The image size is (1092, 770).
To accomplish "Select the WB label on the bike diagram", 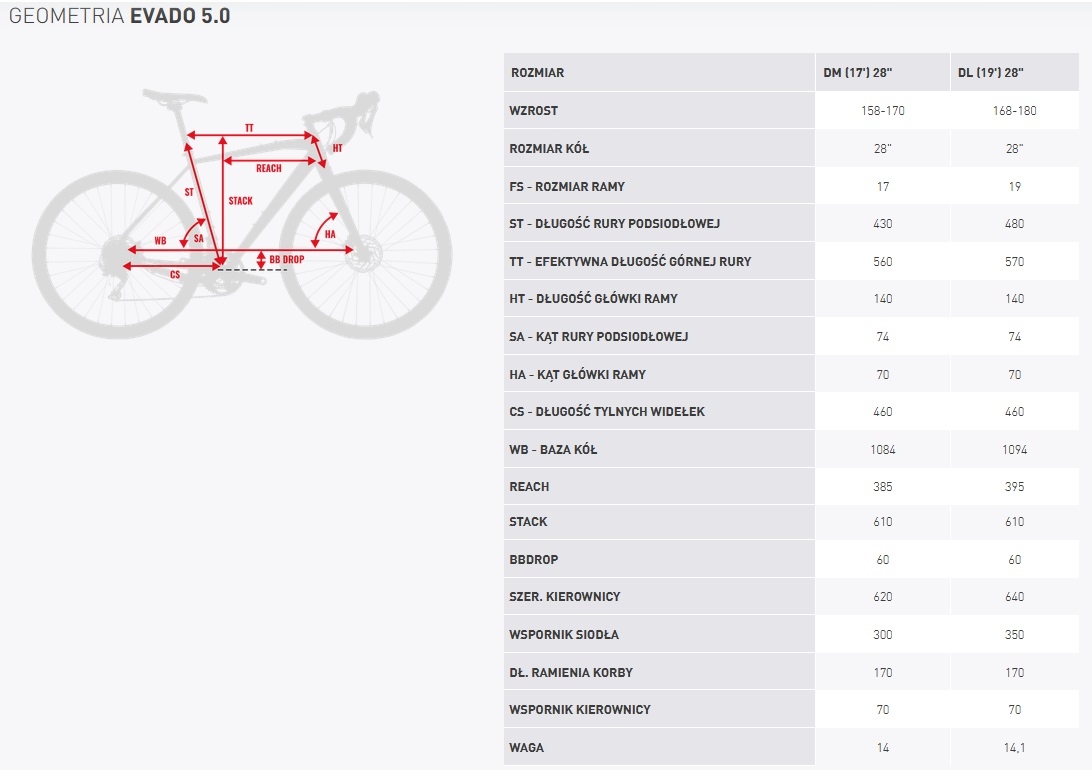I will coord(160,241).
